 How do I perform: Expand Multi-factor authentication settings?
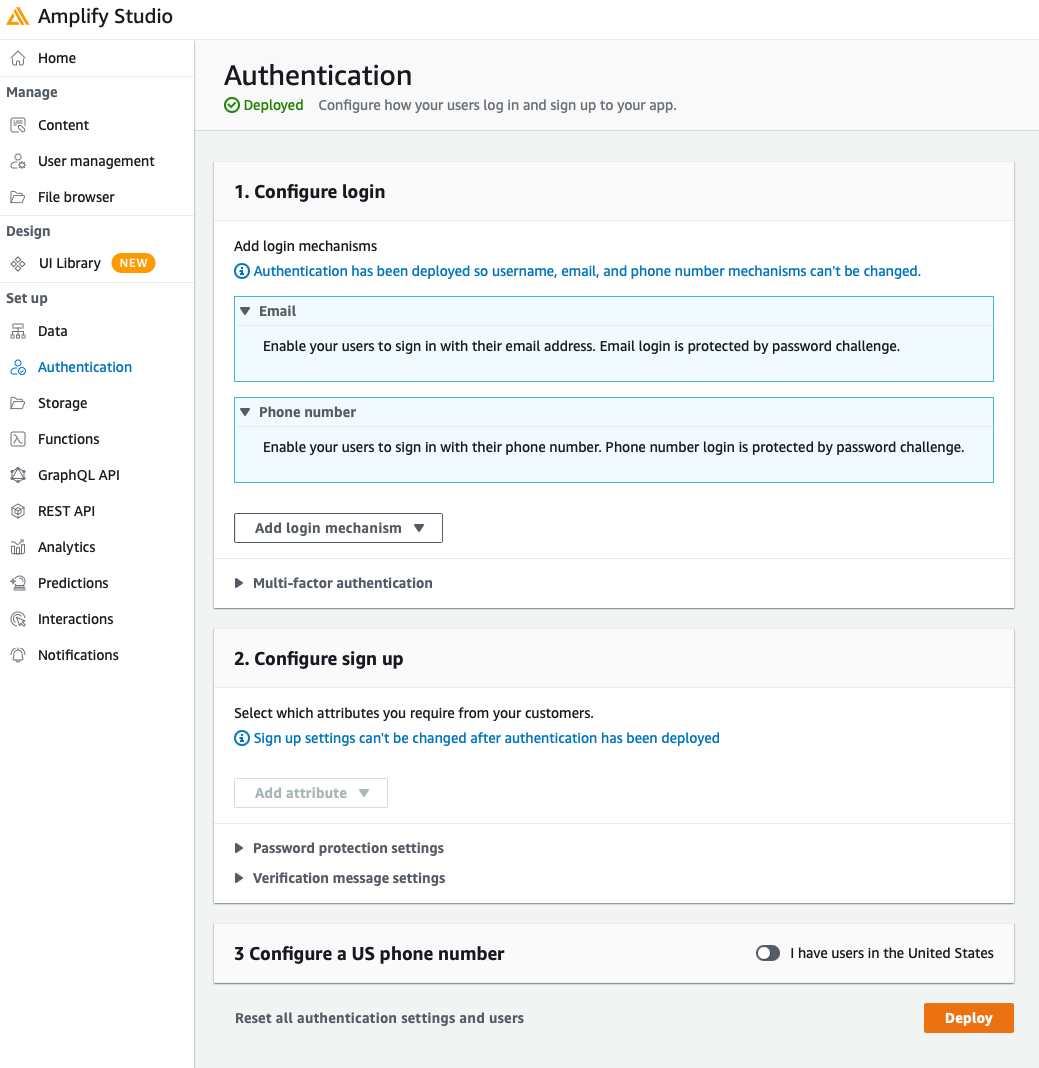click(333, 583)
